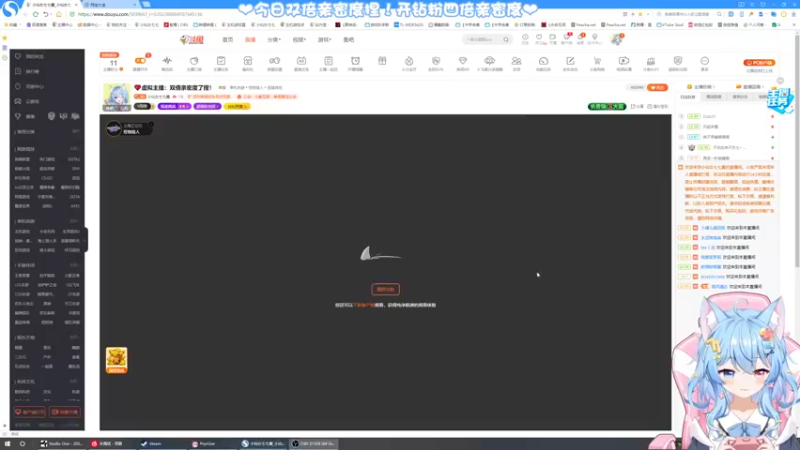
Task: Open user avatar in site header
Action: pyautogui.click(x=617, y=39)
